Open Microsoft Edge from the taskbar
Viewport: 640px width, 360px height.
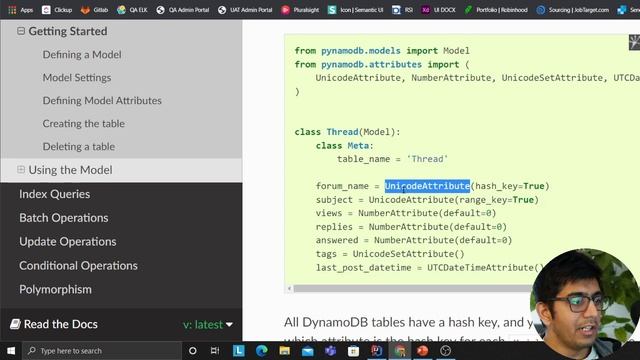(262, 351)
